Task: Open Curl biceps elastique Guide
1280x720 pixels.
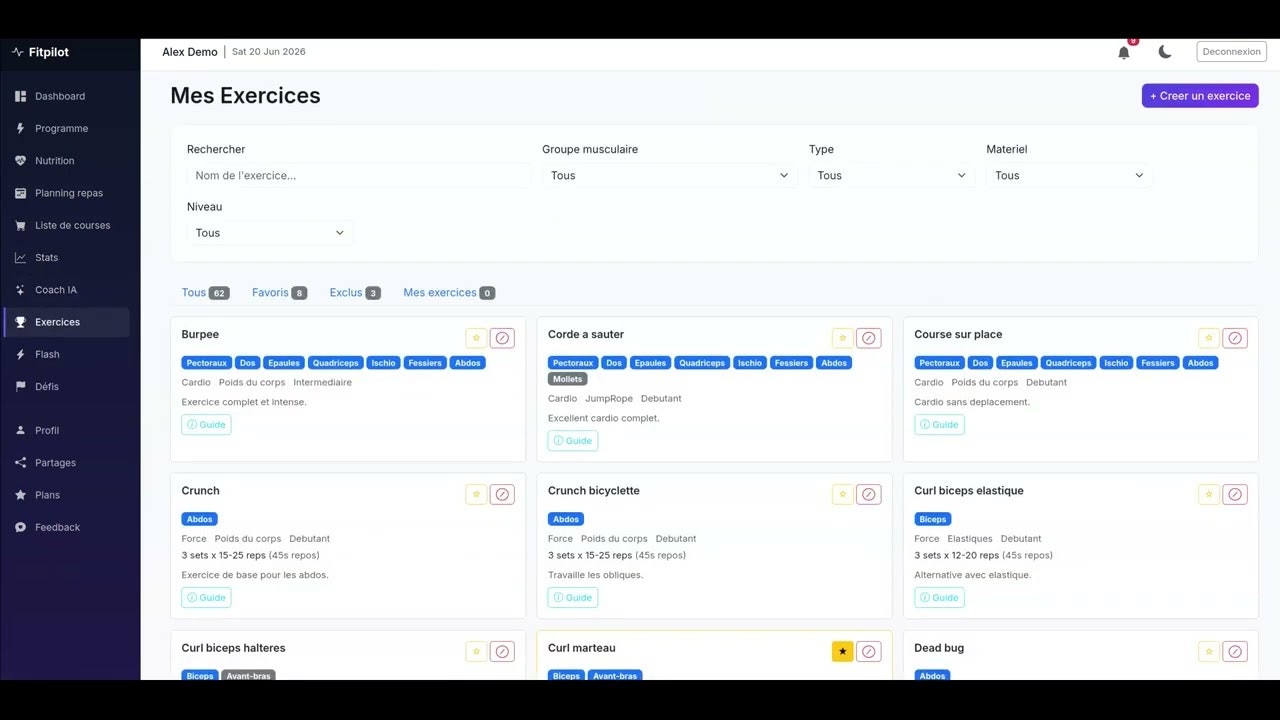Action: point(939,598)
